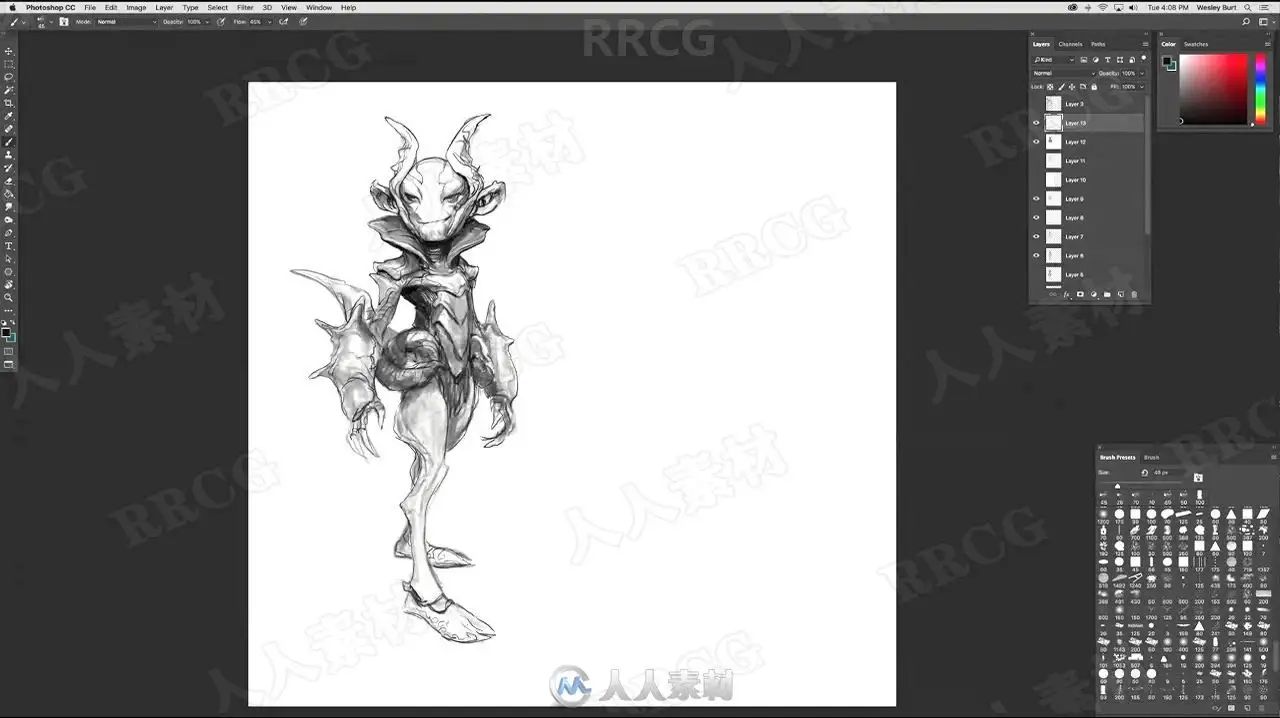Open the painting Mode dropdown in options bar
This screenshot has width=1280, height=718.
(x=126, y=21)
